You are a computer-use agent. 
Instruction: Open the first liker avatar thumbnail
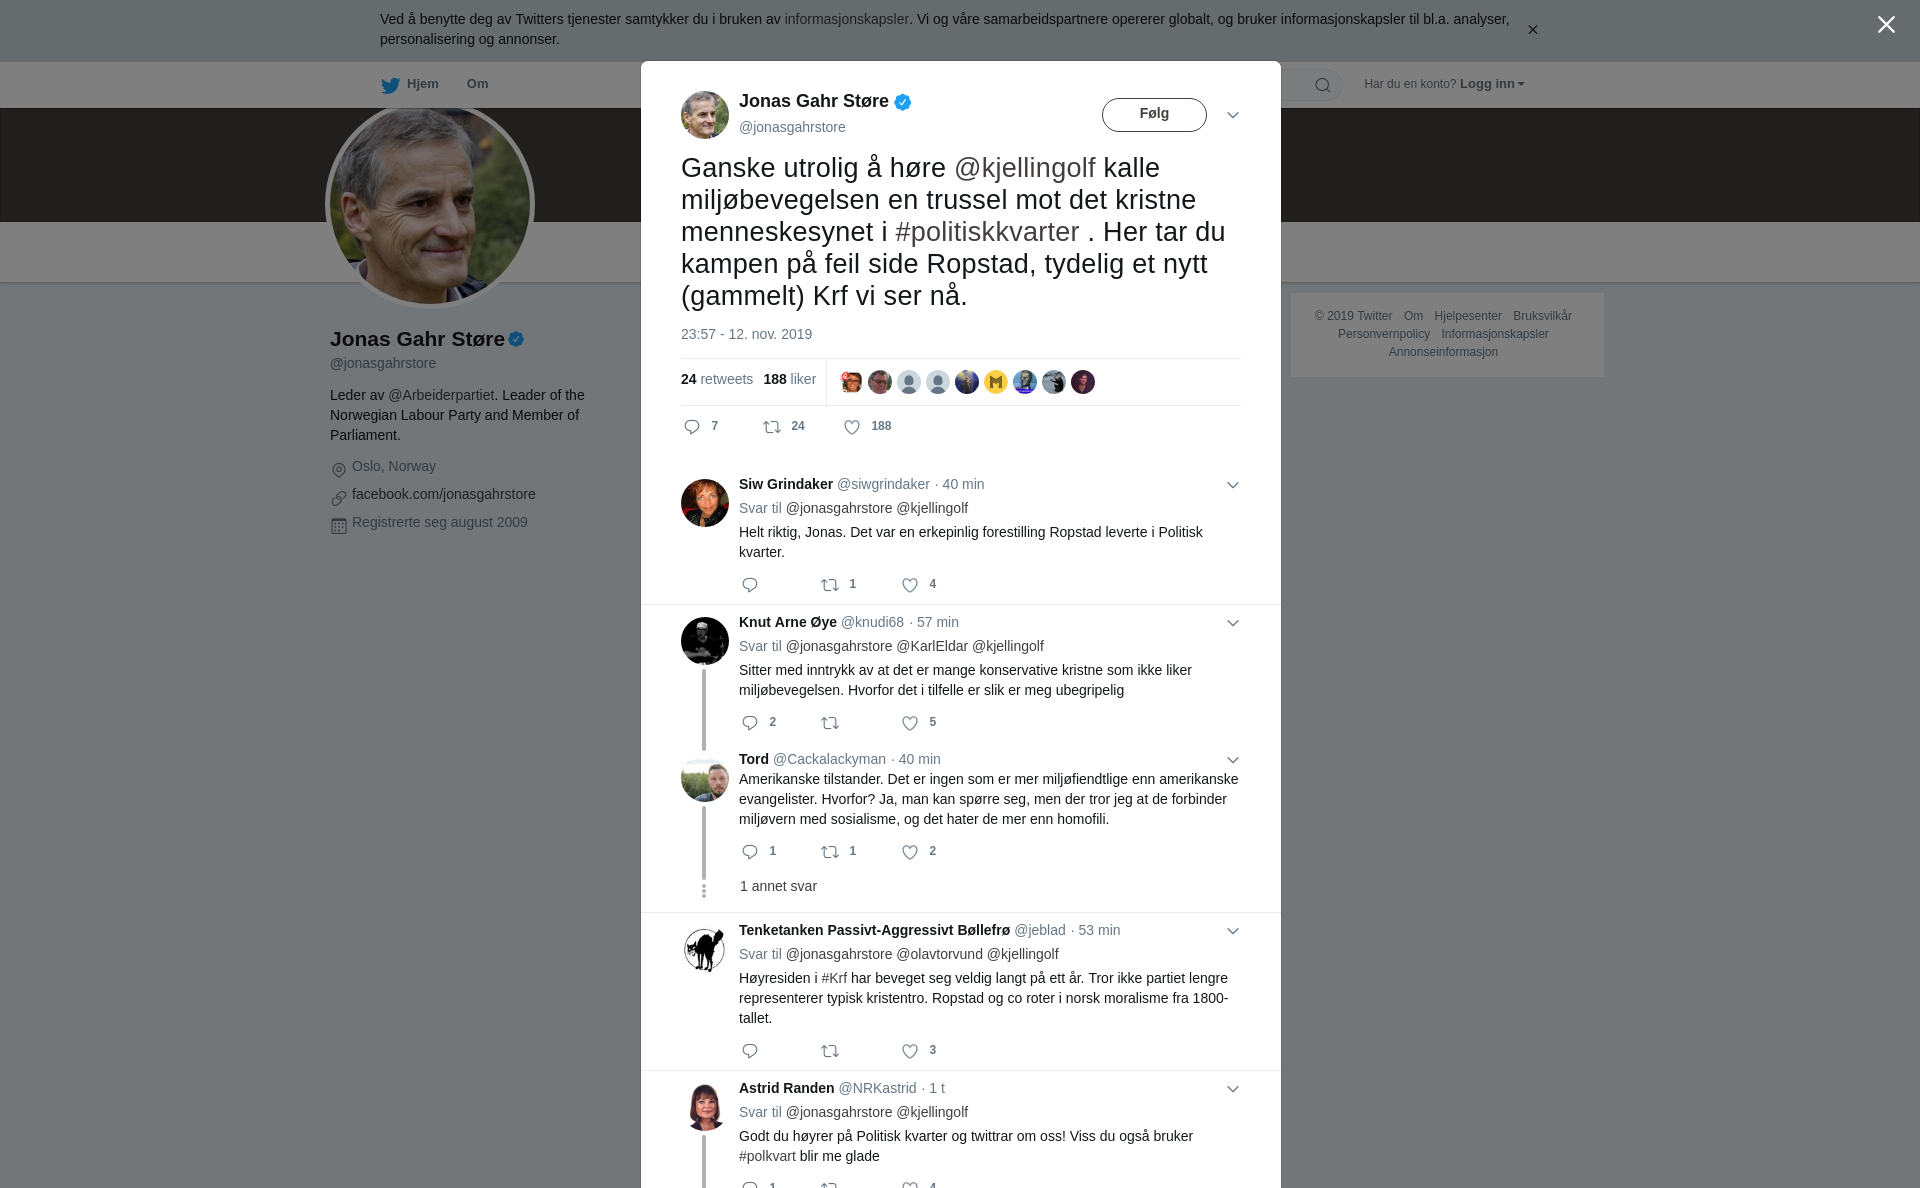pos(851,382)
